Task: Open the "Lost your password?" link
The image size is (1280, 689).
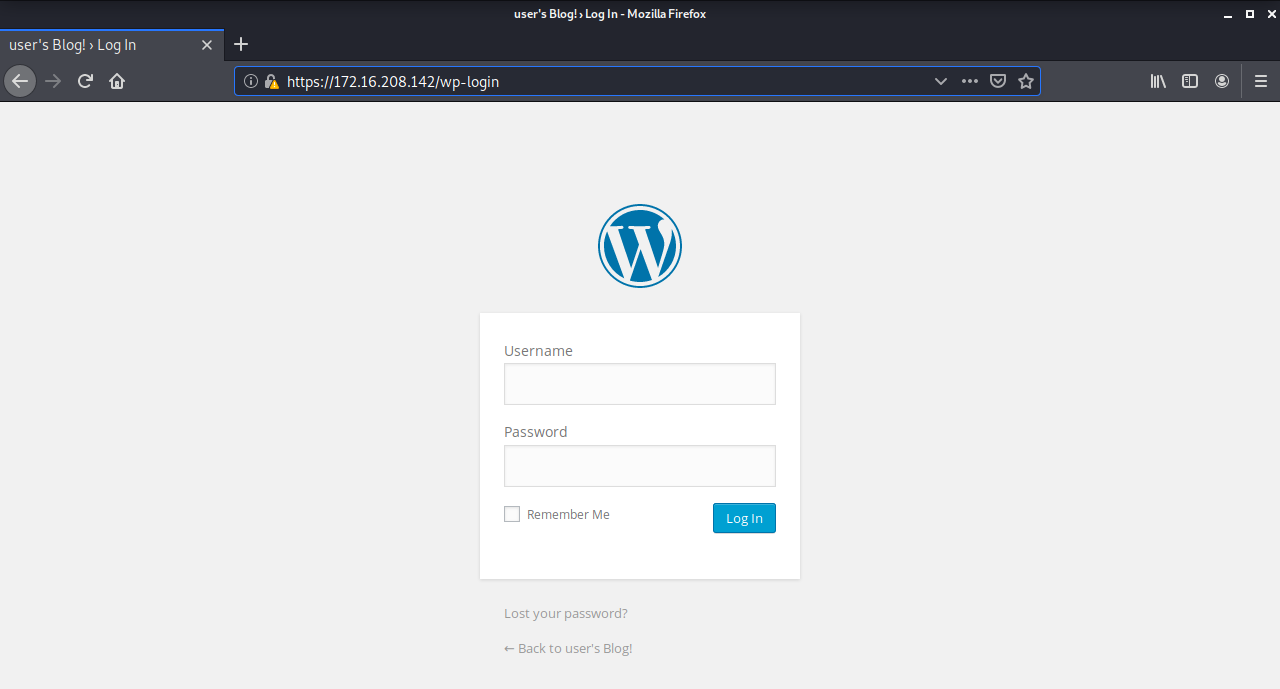Action: coord(566,613)
